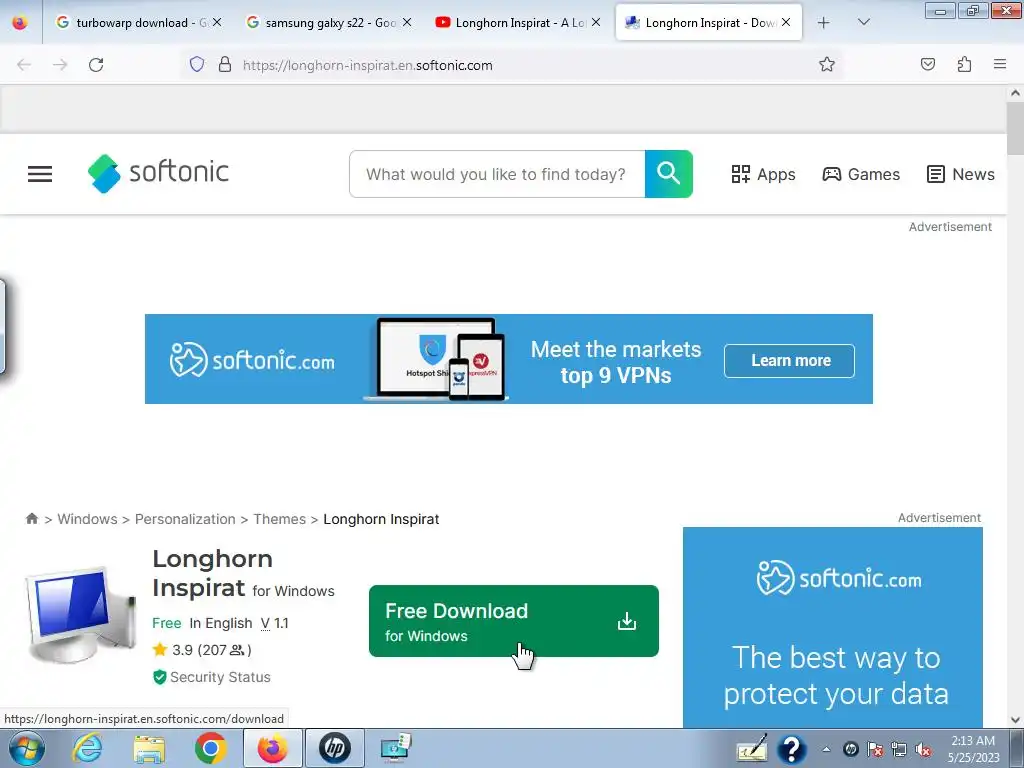Click the blue help question mark icon
The height and width of the screenshot is (768, 1024).
point(792,749)
